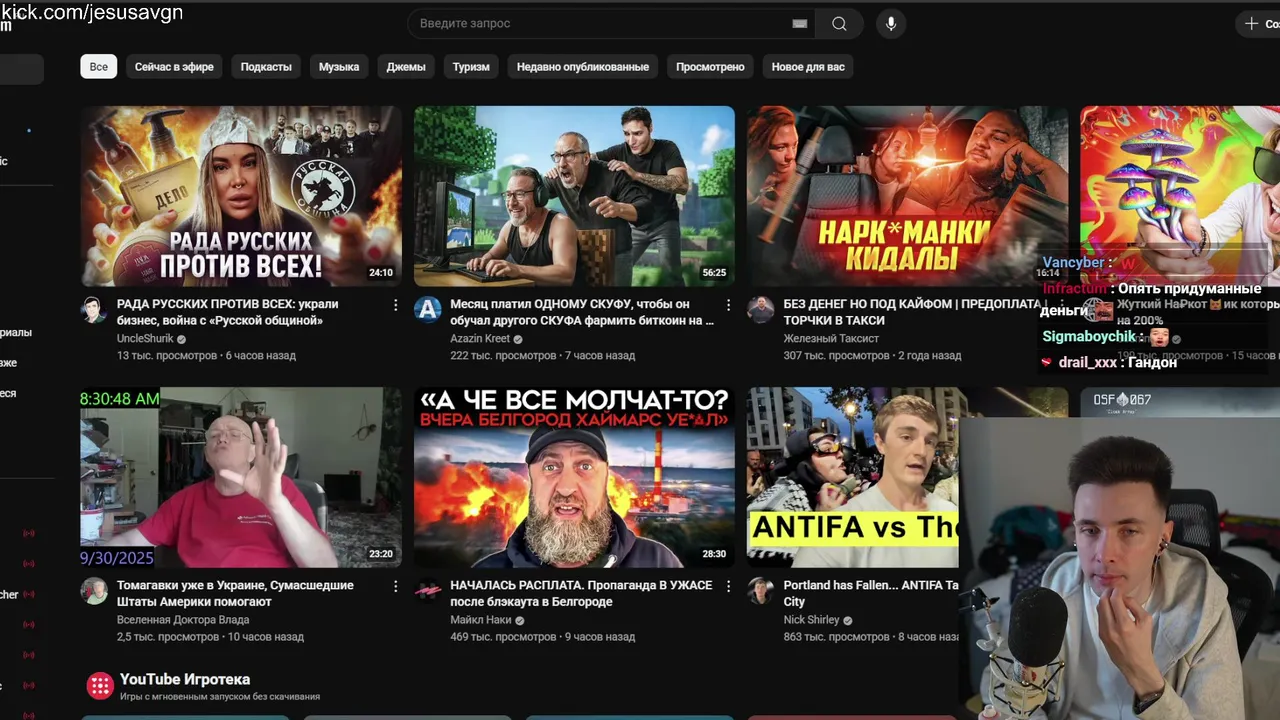Click the kick.com/jesusavgn watermark text

click(x=91, y=12)
